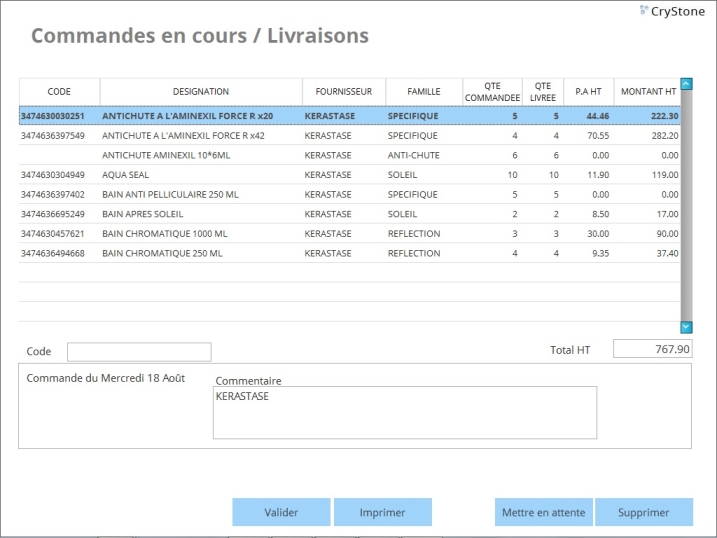Select row ANTICHUTE A L'AMINEXIL FORCE R x42
This screenshot has width=717, height=538.
(349, 135)
